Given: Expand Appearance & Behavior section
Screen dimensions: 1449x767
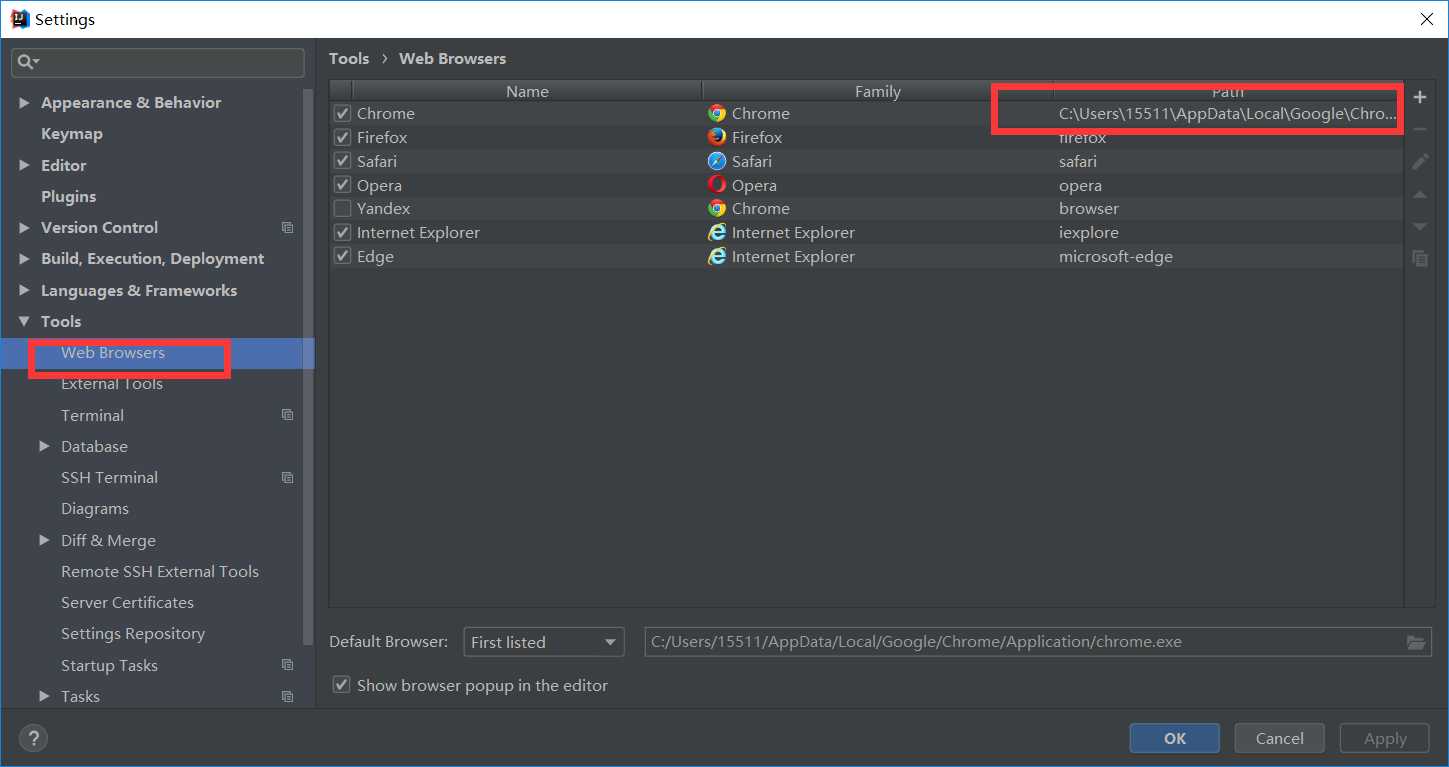Looking at the screenshot, I should (x=24, y=103).
